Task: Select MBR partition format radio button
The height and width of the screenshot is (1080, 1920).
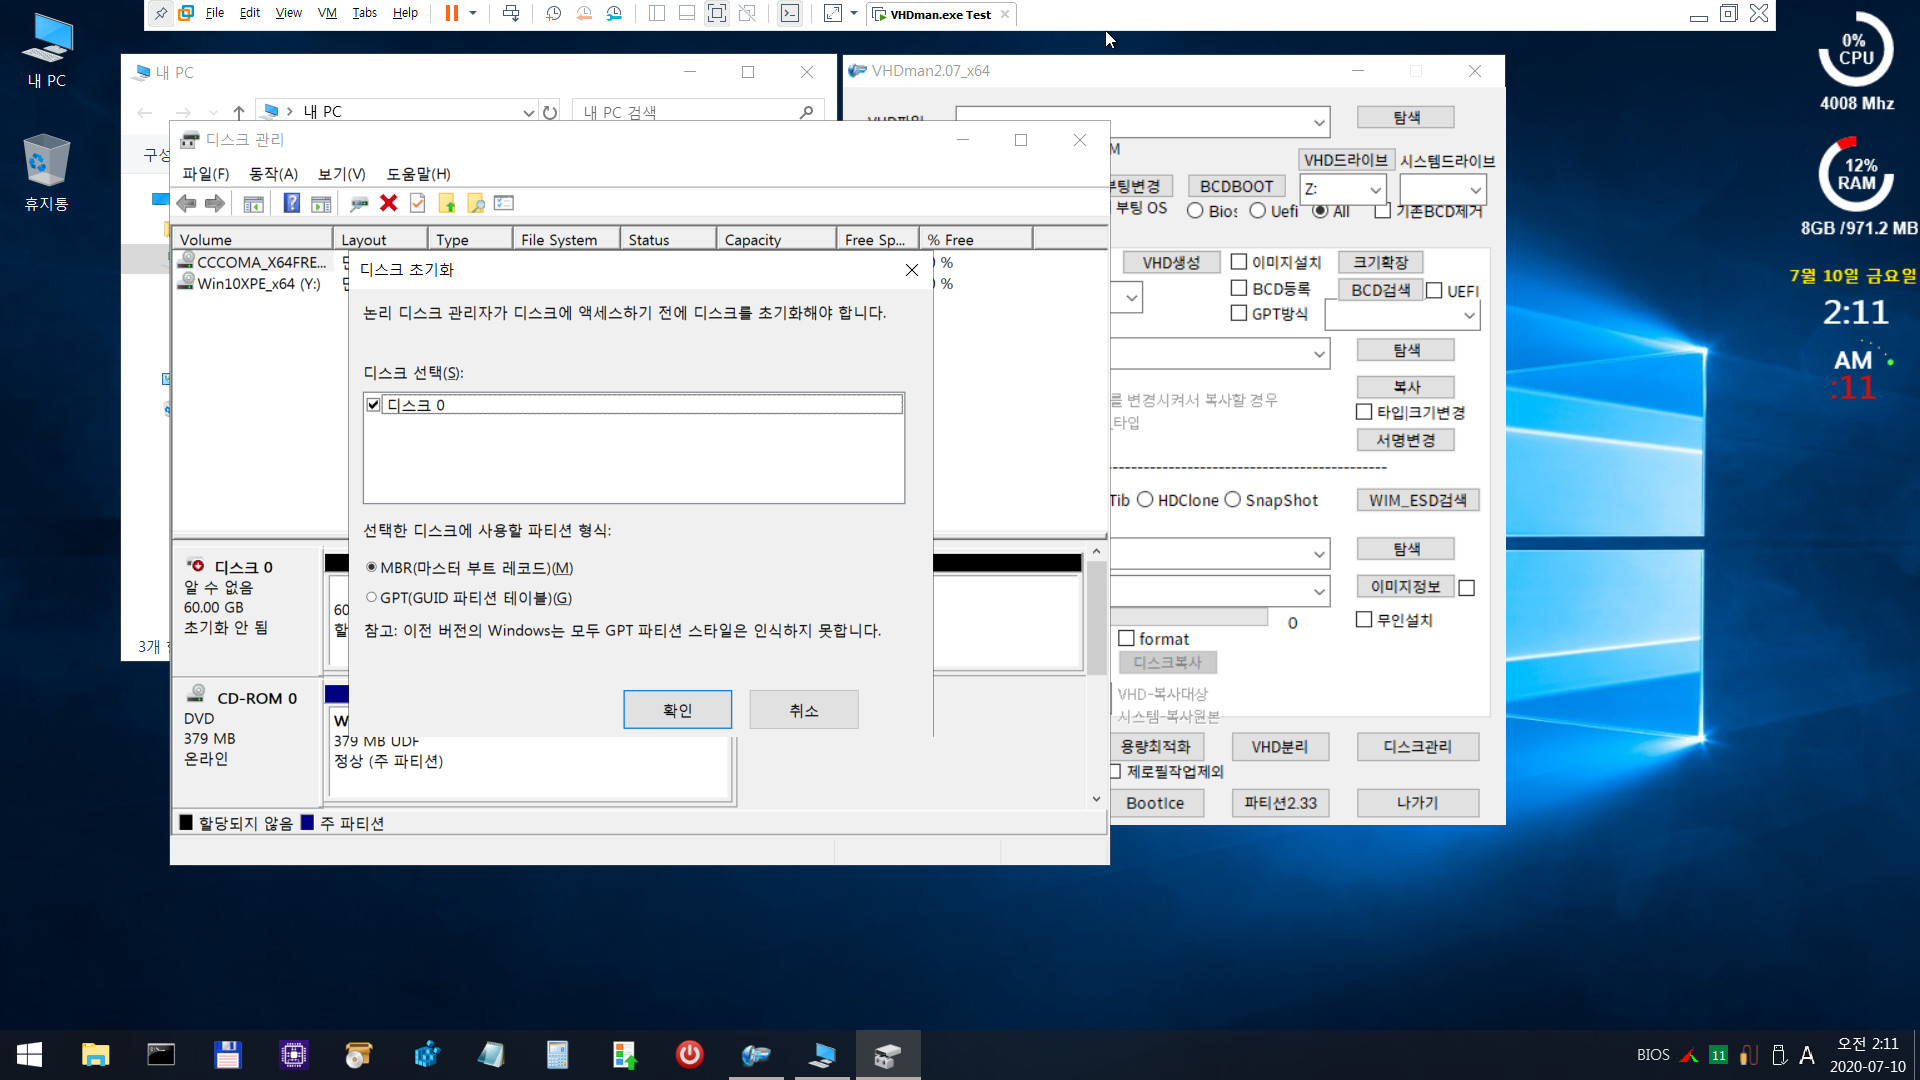Action: (x=371, y=567)
